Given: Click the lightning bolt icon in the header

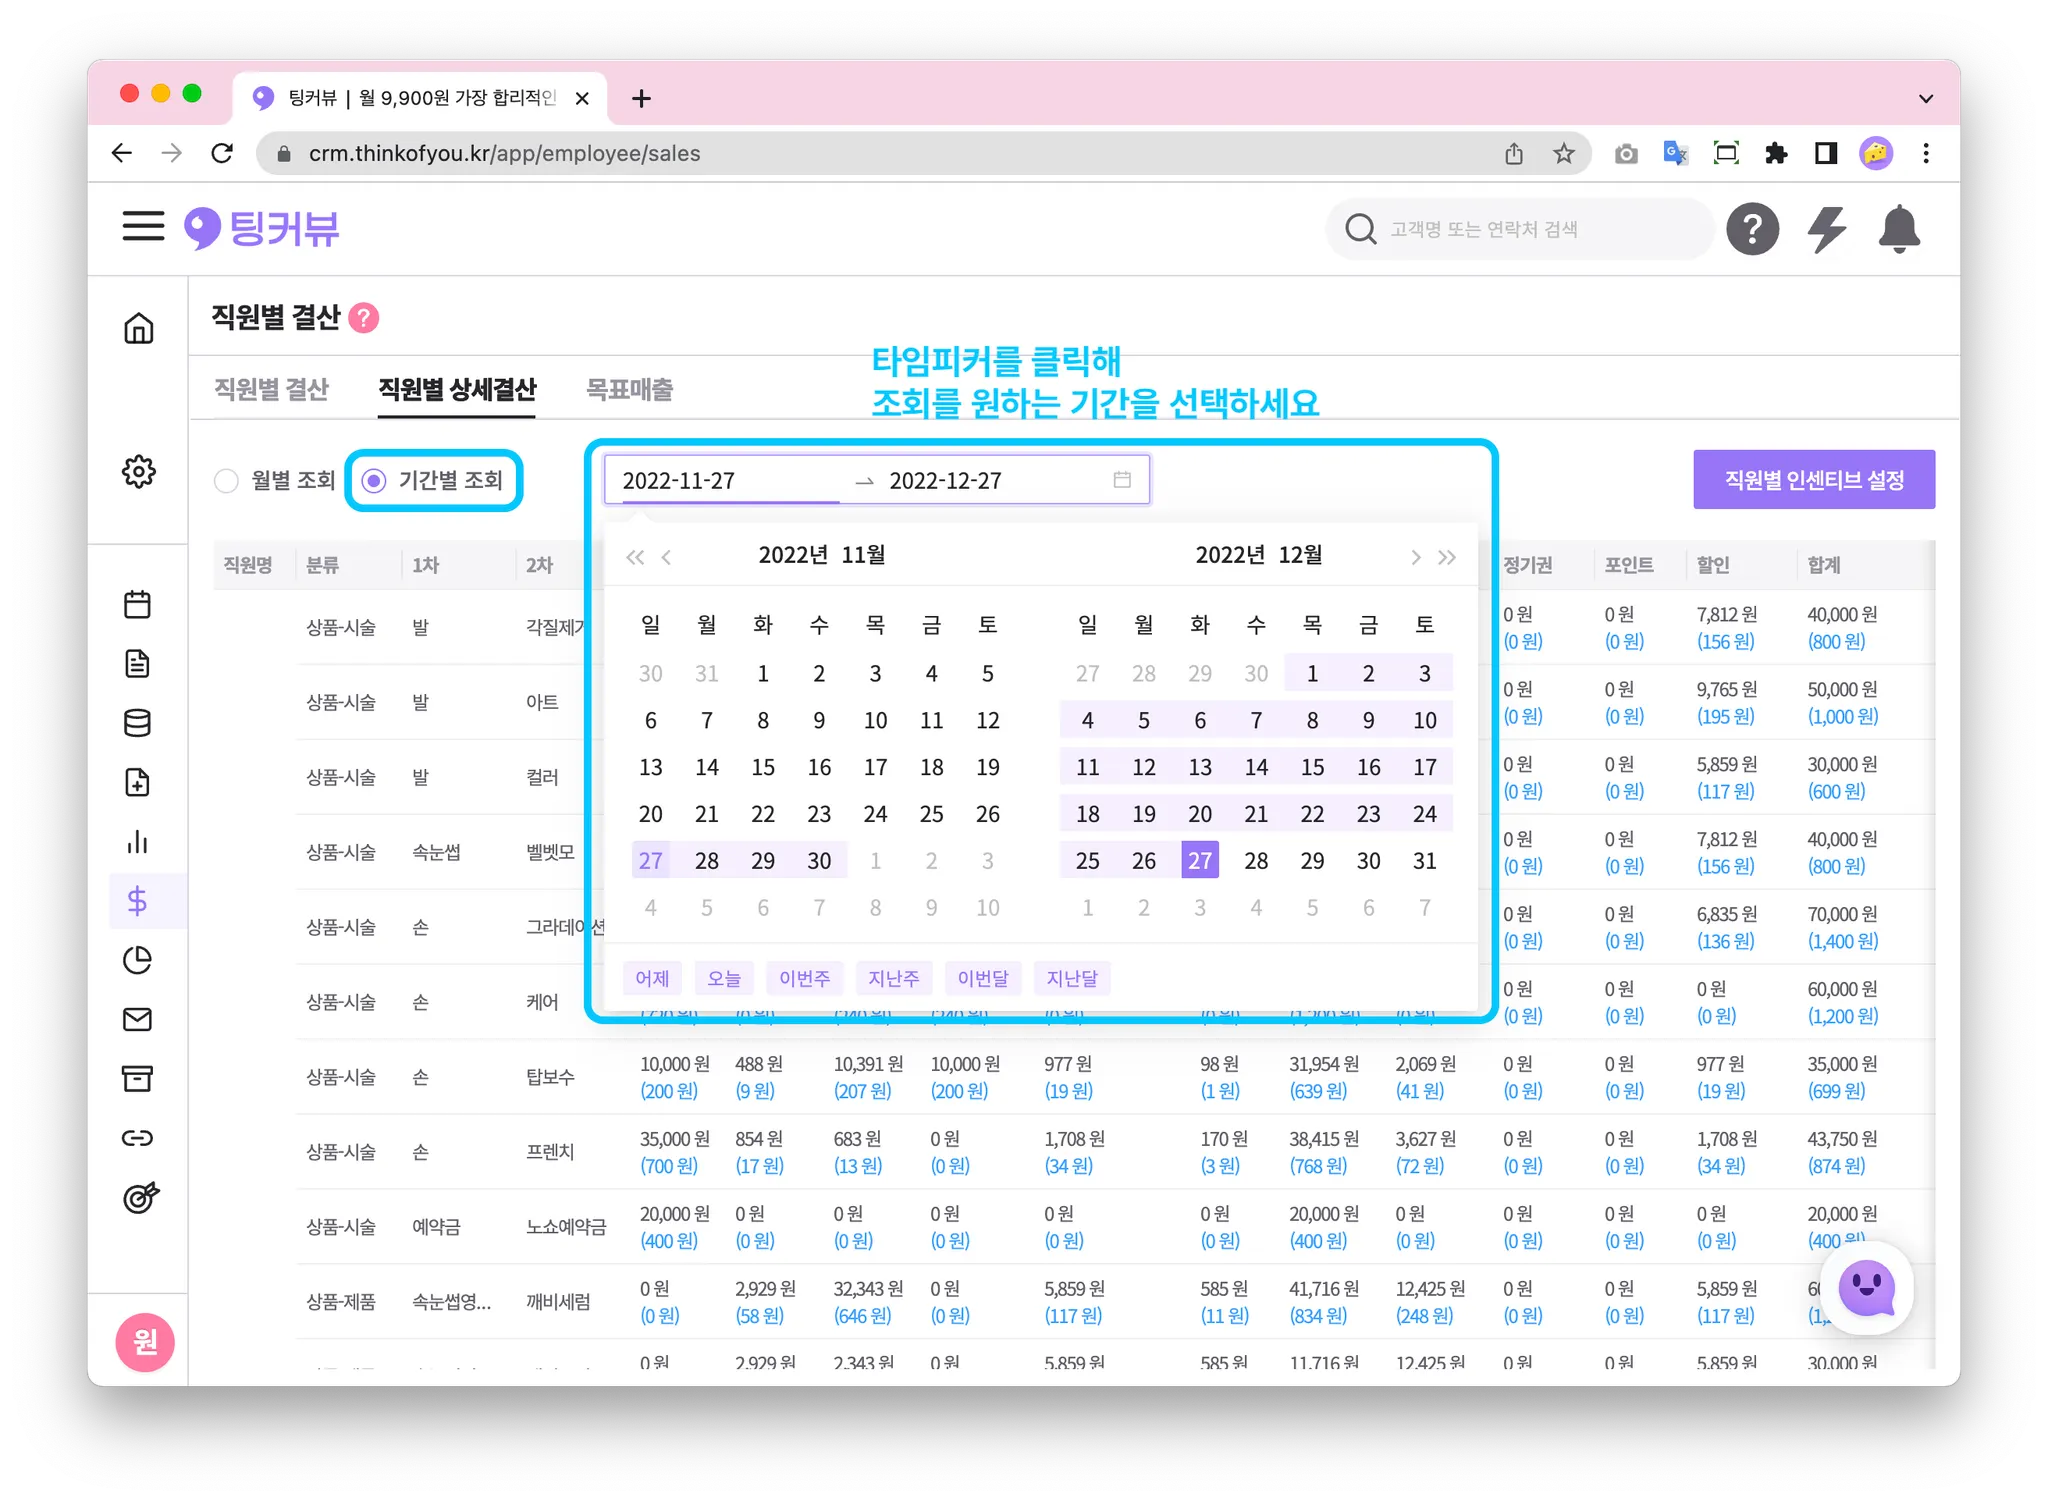Looking at the screenshot, I should click(1826, 230).
